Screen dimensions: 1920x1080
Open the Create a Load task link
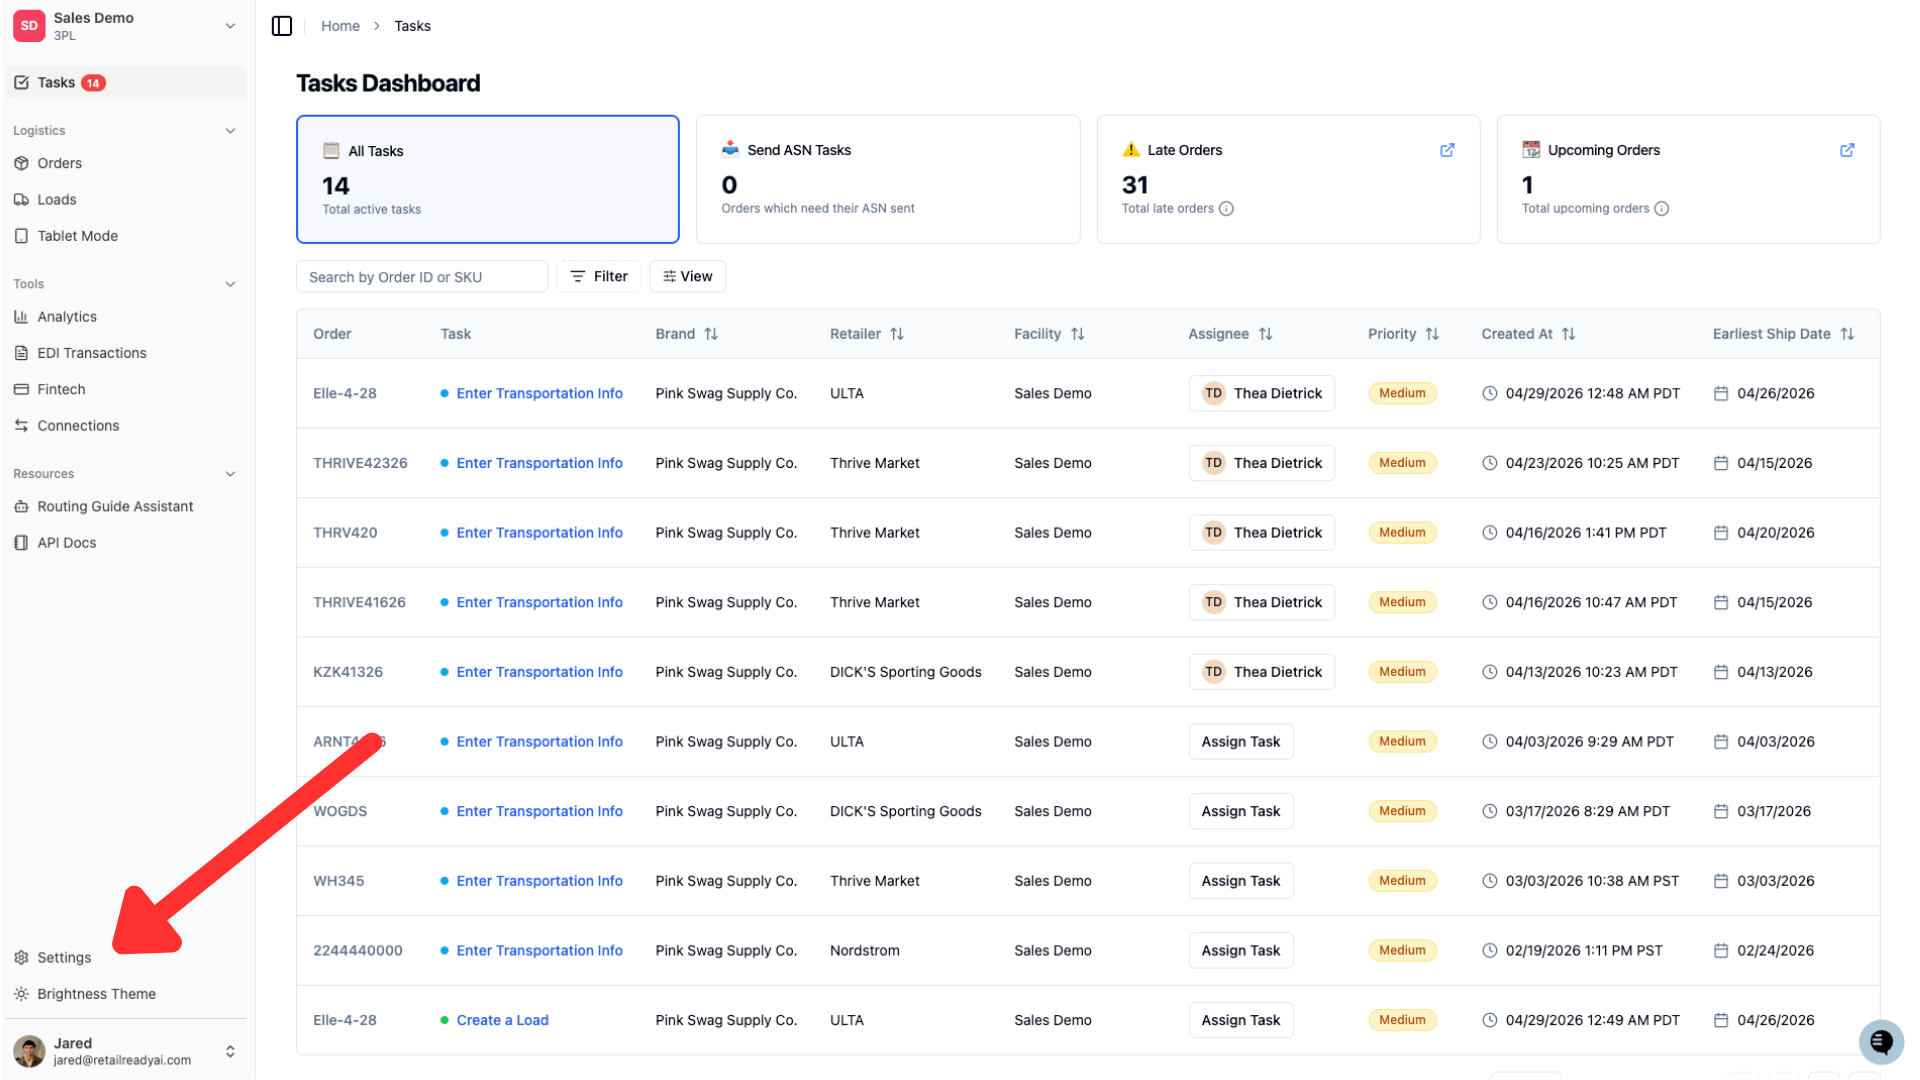pos(502,1020)
